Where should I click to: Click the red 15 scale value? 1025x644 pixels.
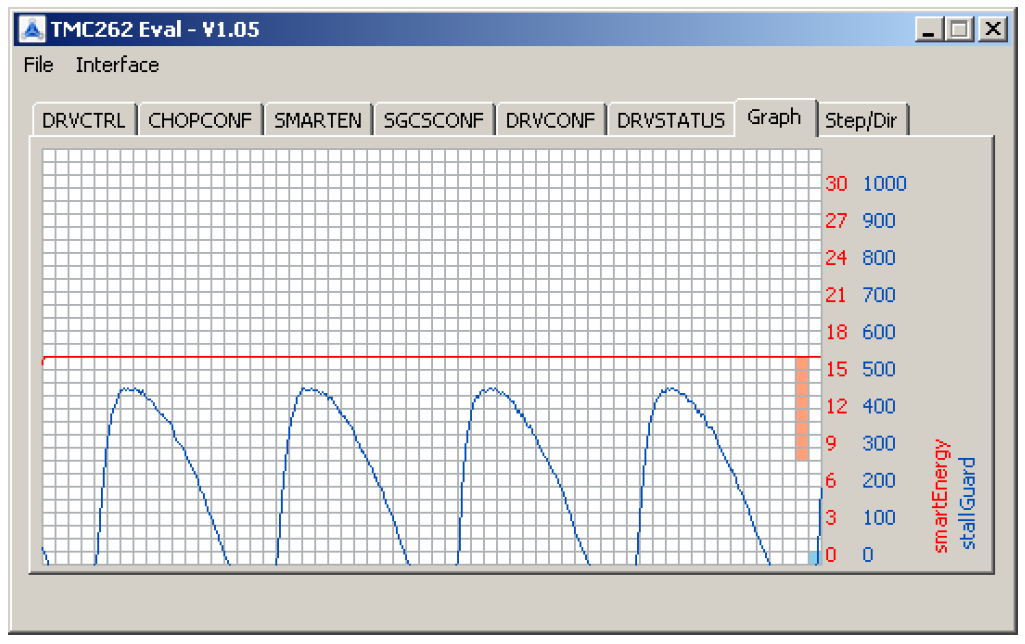(x=836, y=369)
